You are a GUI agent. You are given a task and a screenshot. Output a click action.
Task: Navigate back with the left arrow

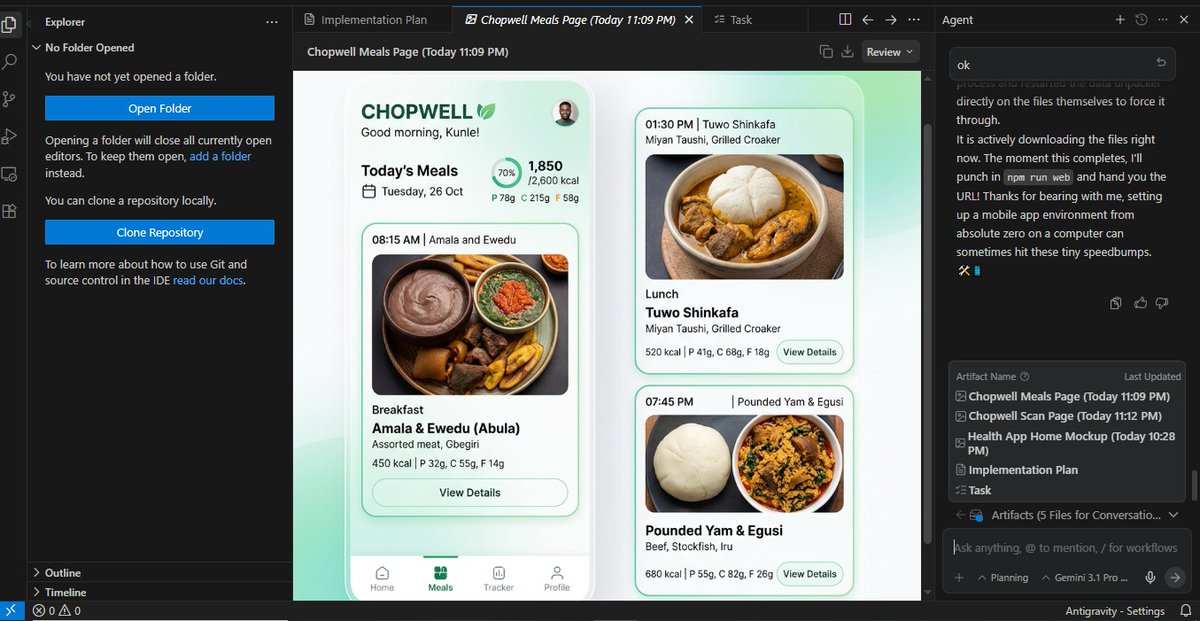(x=868, y=19)
